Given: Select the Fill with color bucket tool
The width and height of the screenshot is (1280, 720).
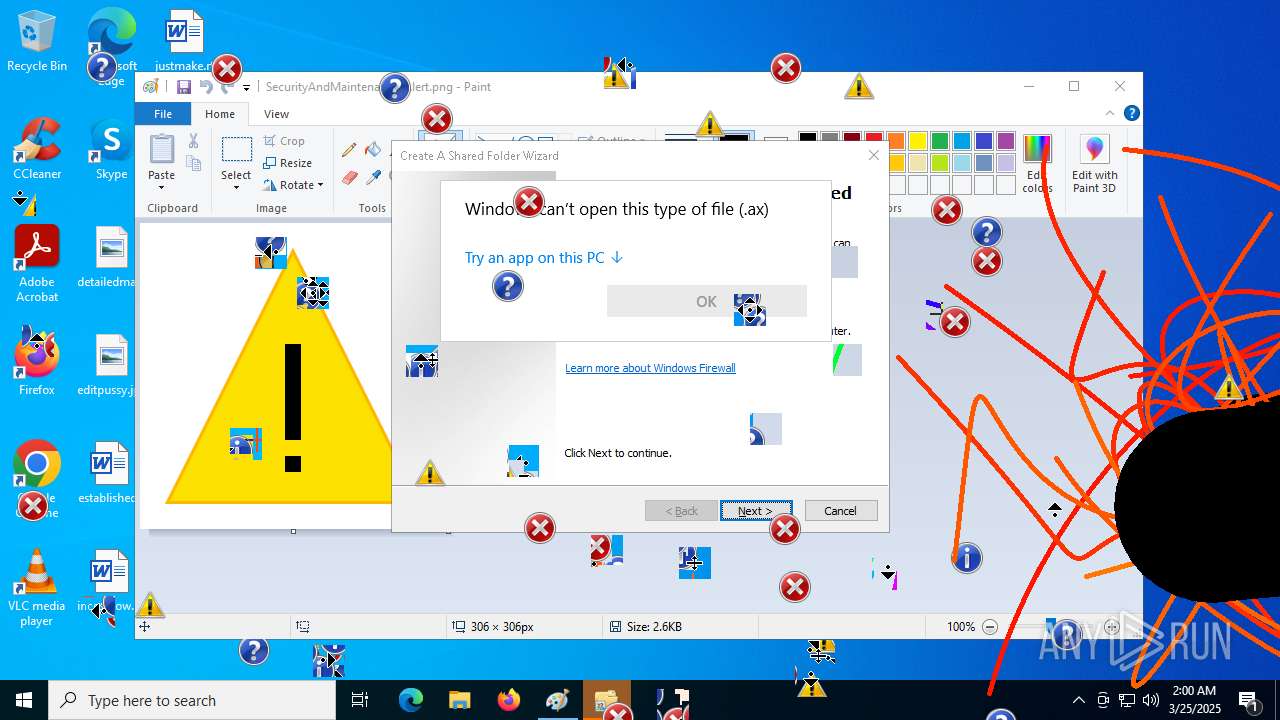Looking at the screenshot, I should click(373, 150).
